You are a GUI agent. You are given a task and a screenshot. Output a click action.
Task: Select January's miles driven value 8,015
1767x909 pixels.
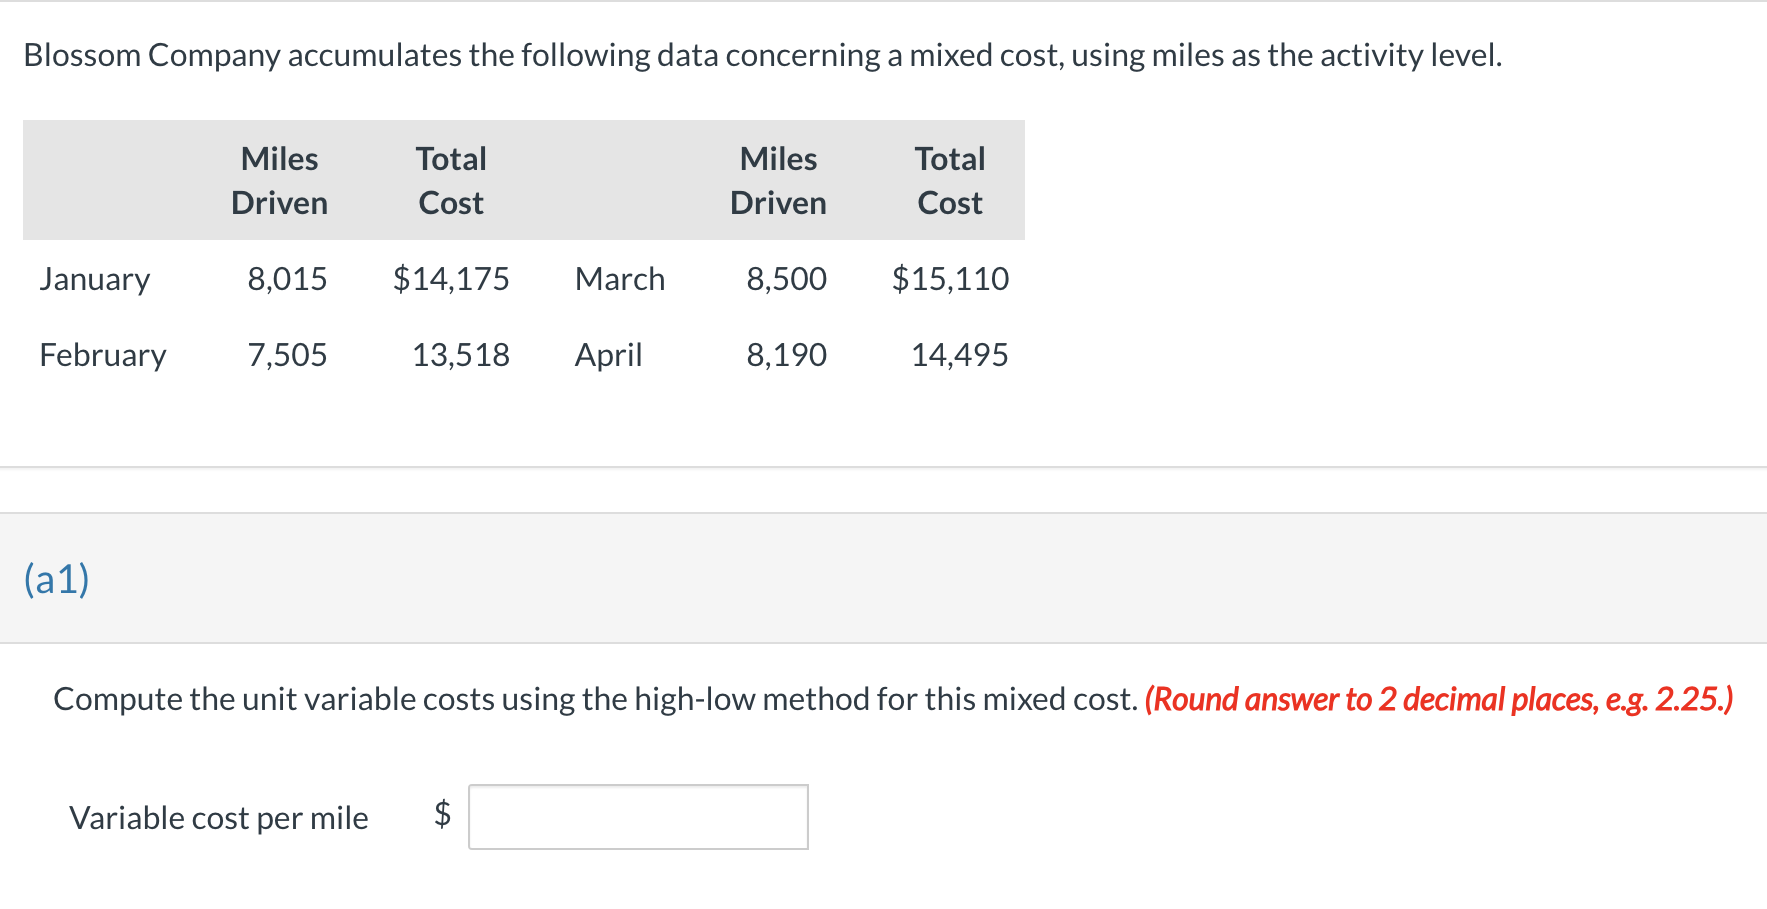pyautogui.click(x=287, y=279)
